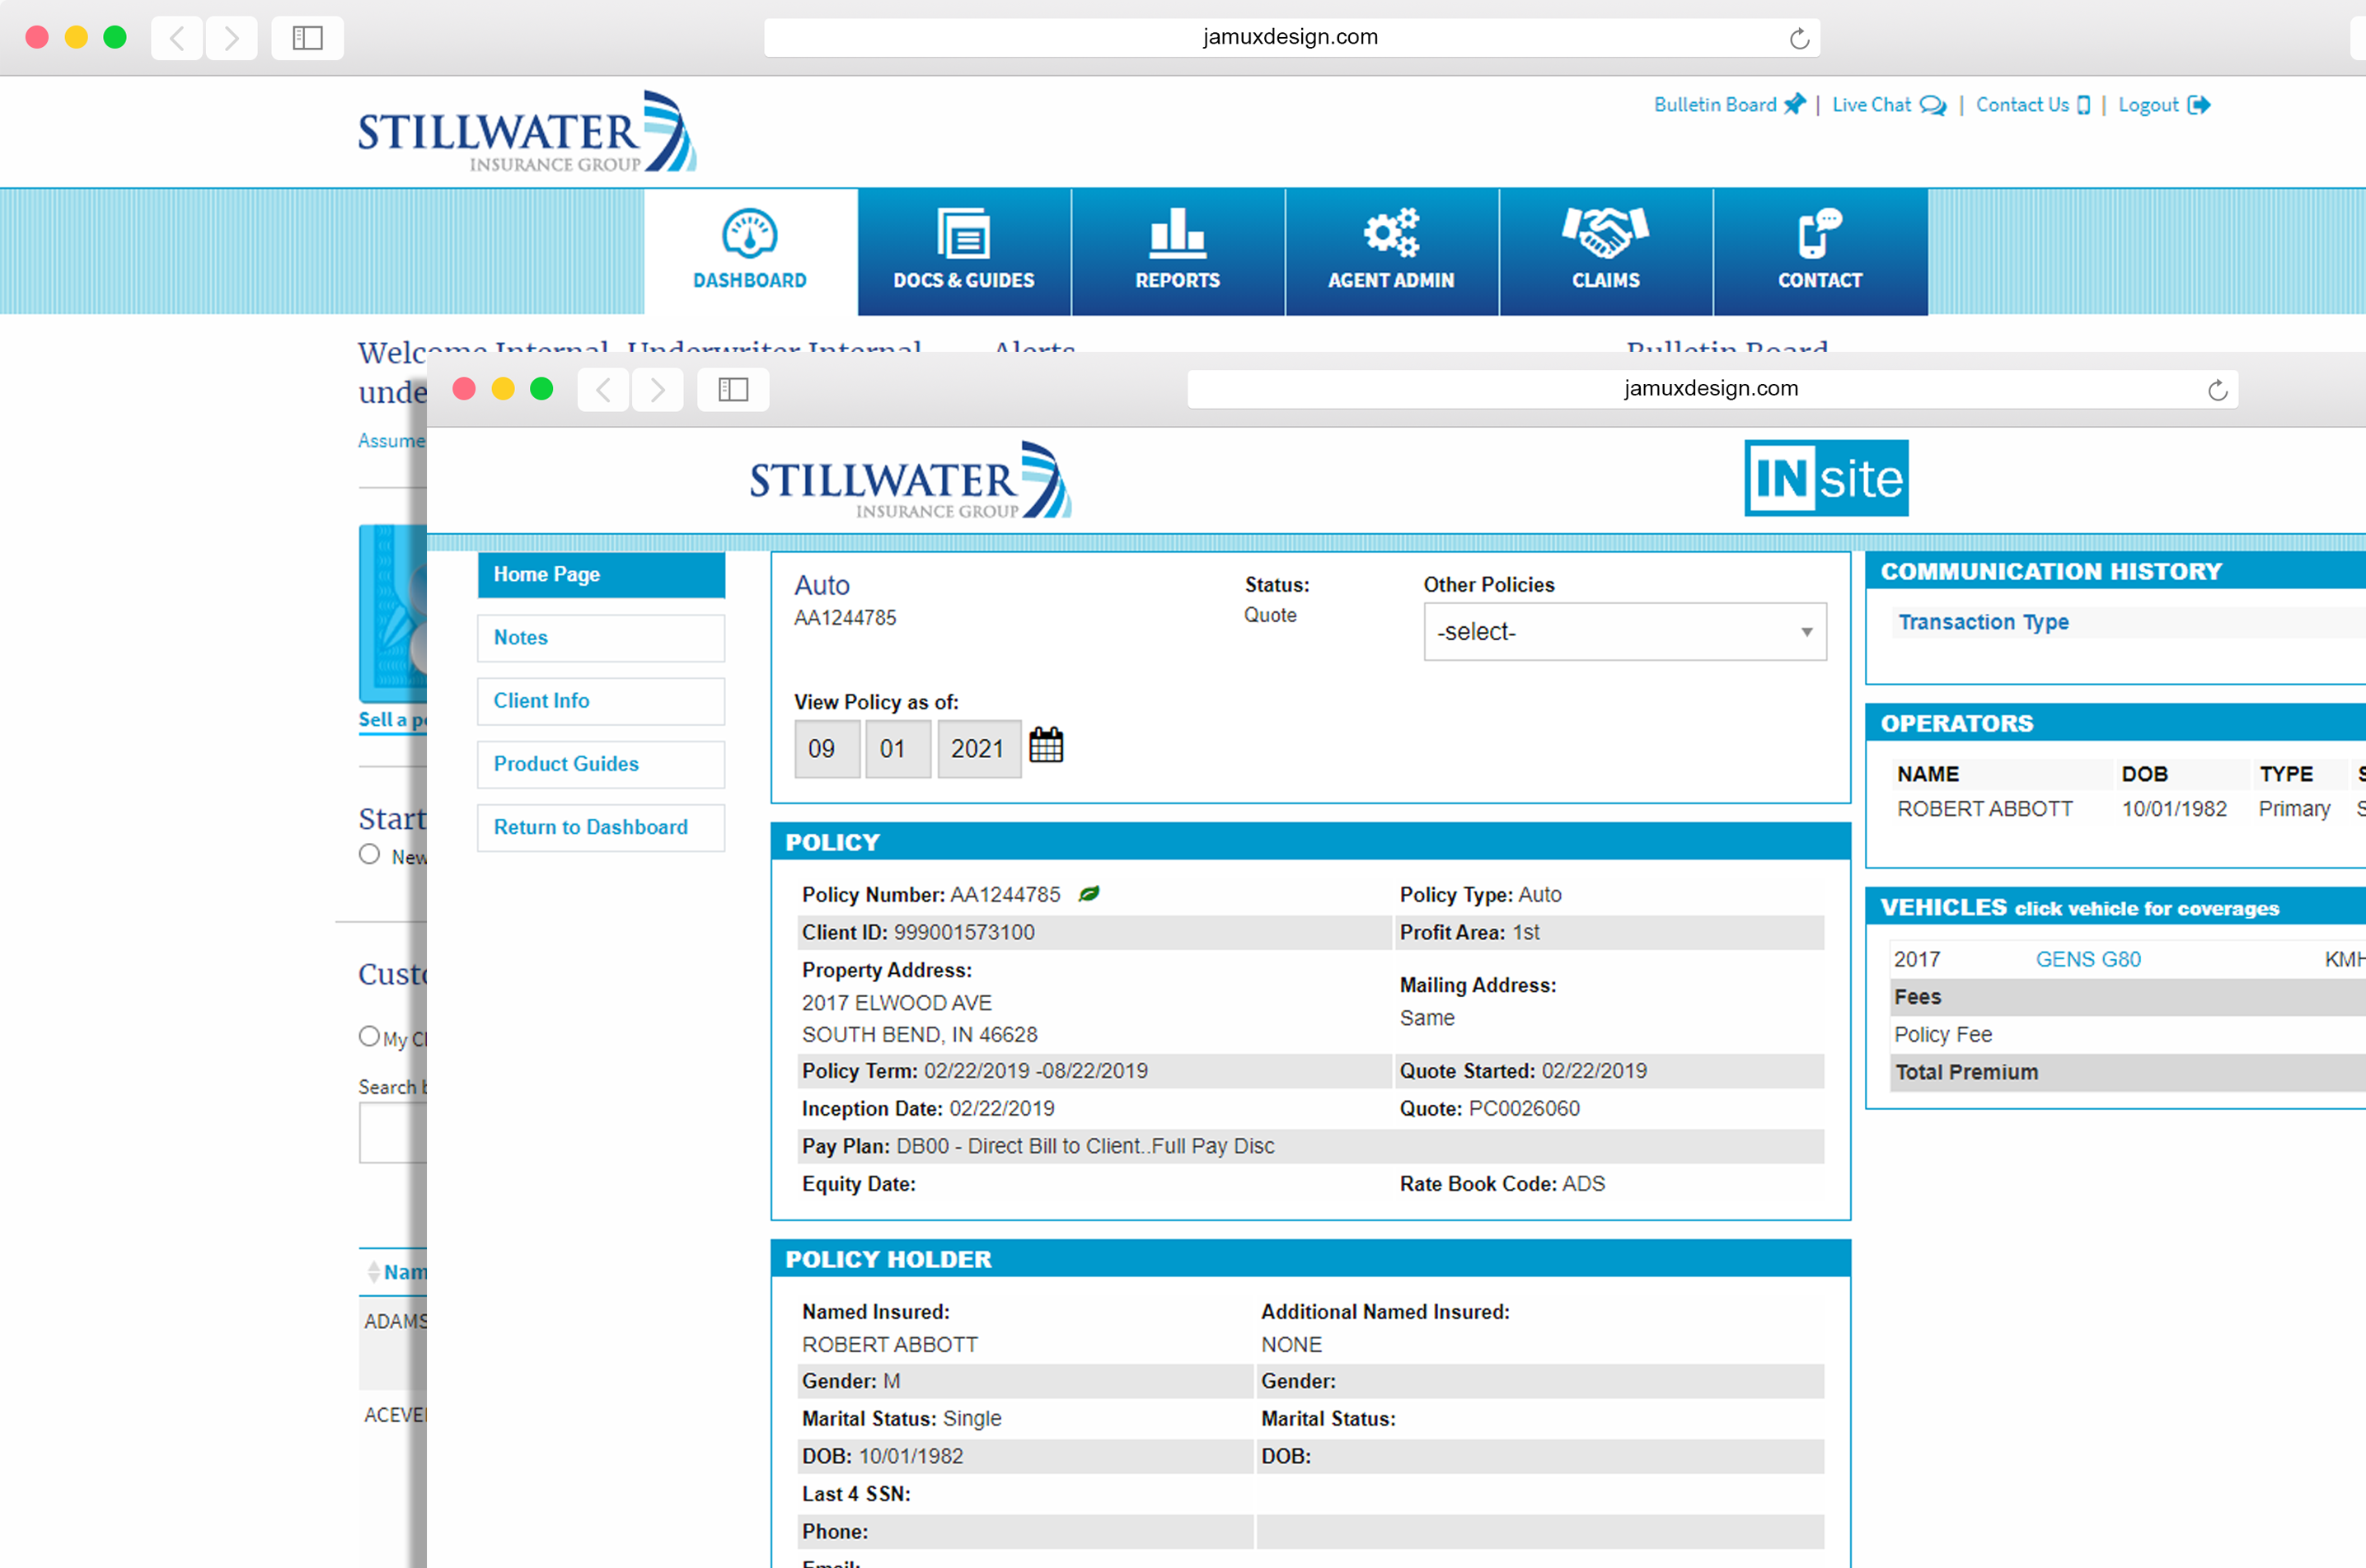Screen dimensions: 2366x1568
Task: Click the Transaction Type column header
Action: pyautogui.click(x=1983, y=622)
